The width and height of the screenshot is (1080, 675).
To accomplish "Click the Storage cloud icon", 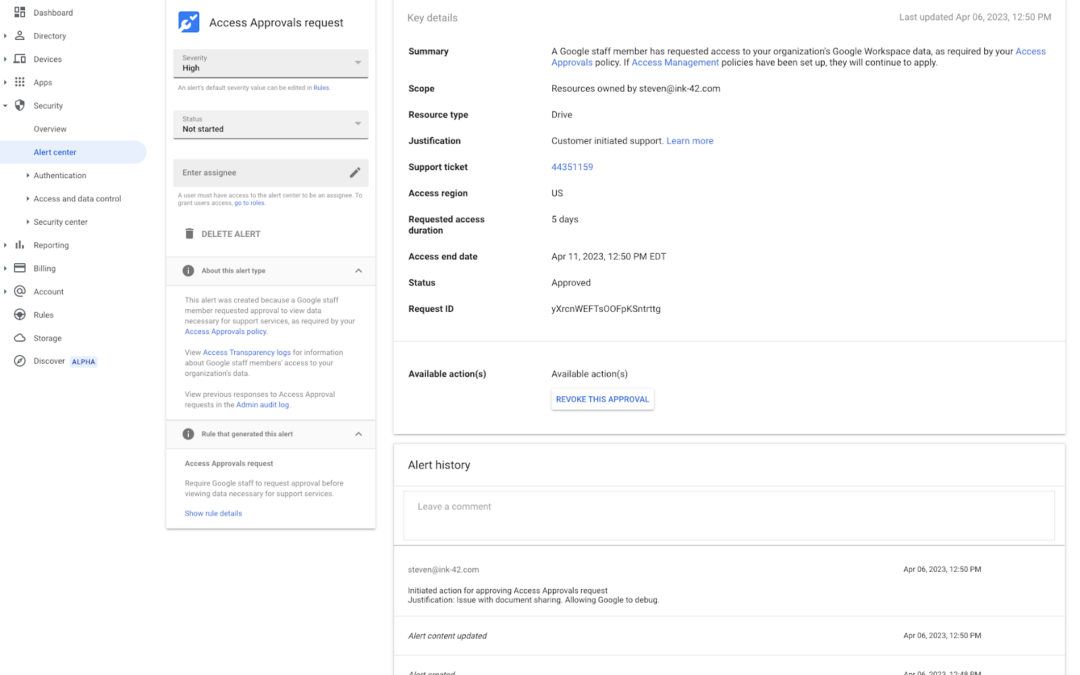I will [x=19, y=338].
